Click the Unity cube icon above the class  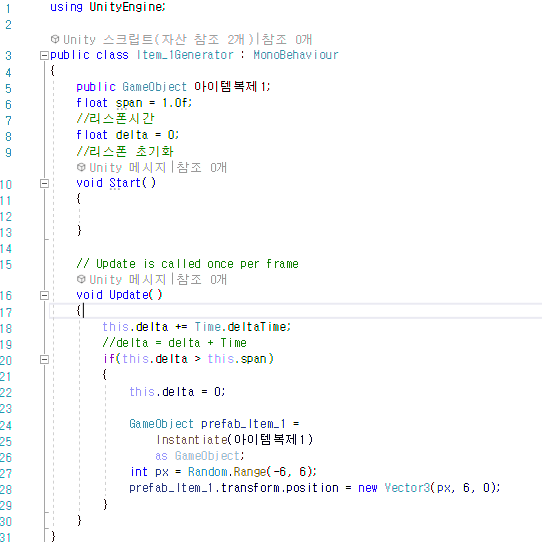tap(55, 39)
